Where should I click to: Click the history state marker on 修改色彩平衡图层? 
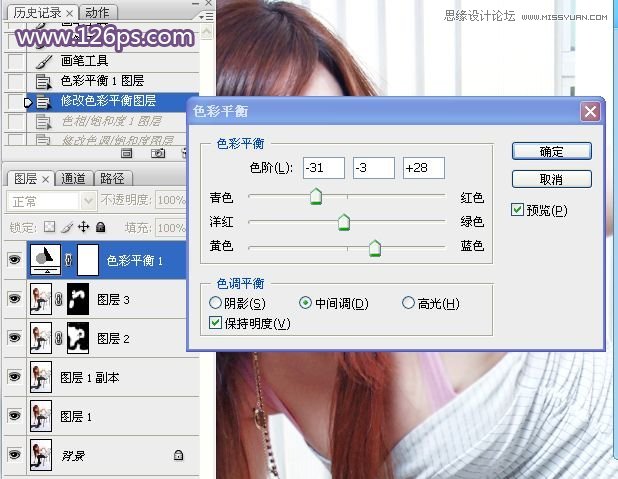pyautogui.click(x=28, y=103)
